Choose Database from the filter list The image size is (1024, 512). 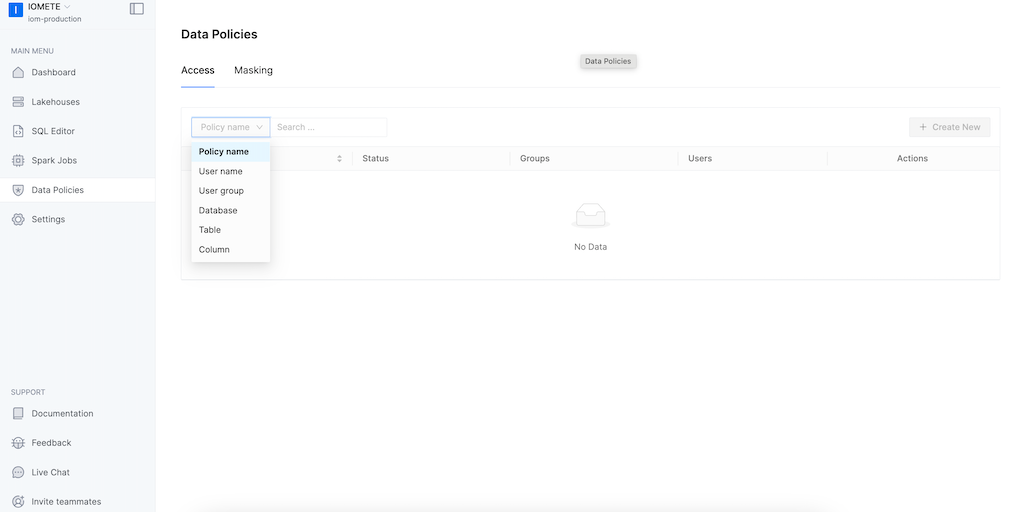tap(218, 210)
